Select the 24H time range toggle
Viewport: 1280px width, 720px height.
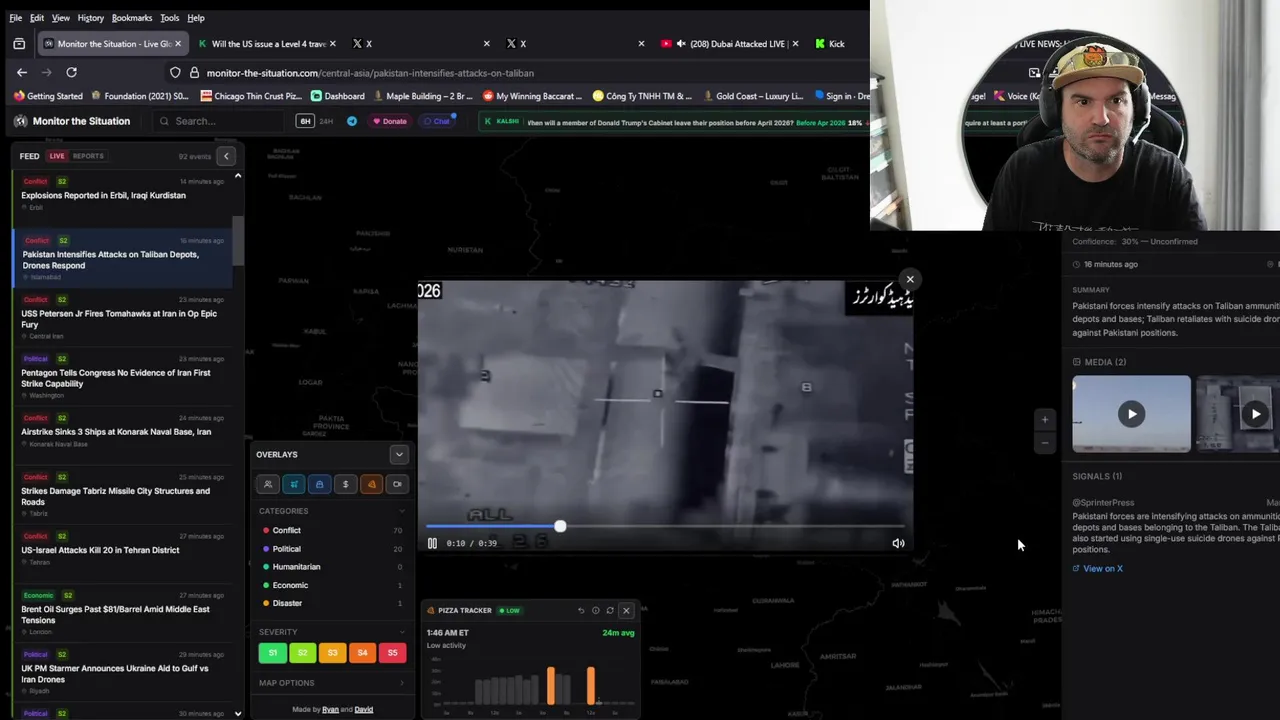pos(326,121)
